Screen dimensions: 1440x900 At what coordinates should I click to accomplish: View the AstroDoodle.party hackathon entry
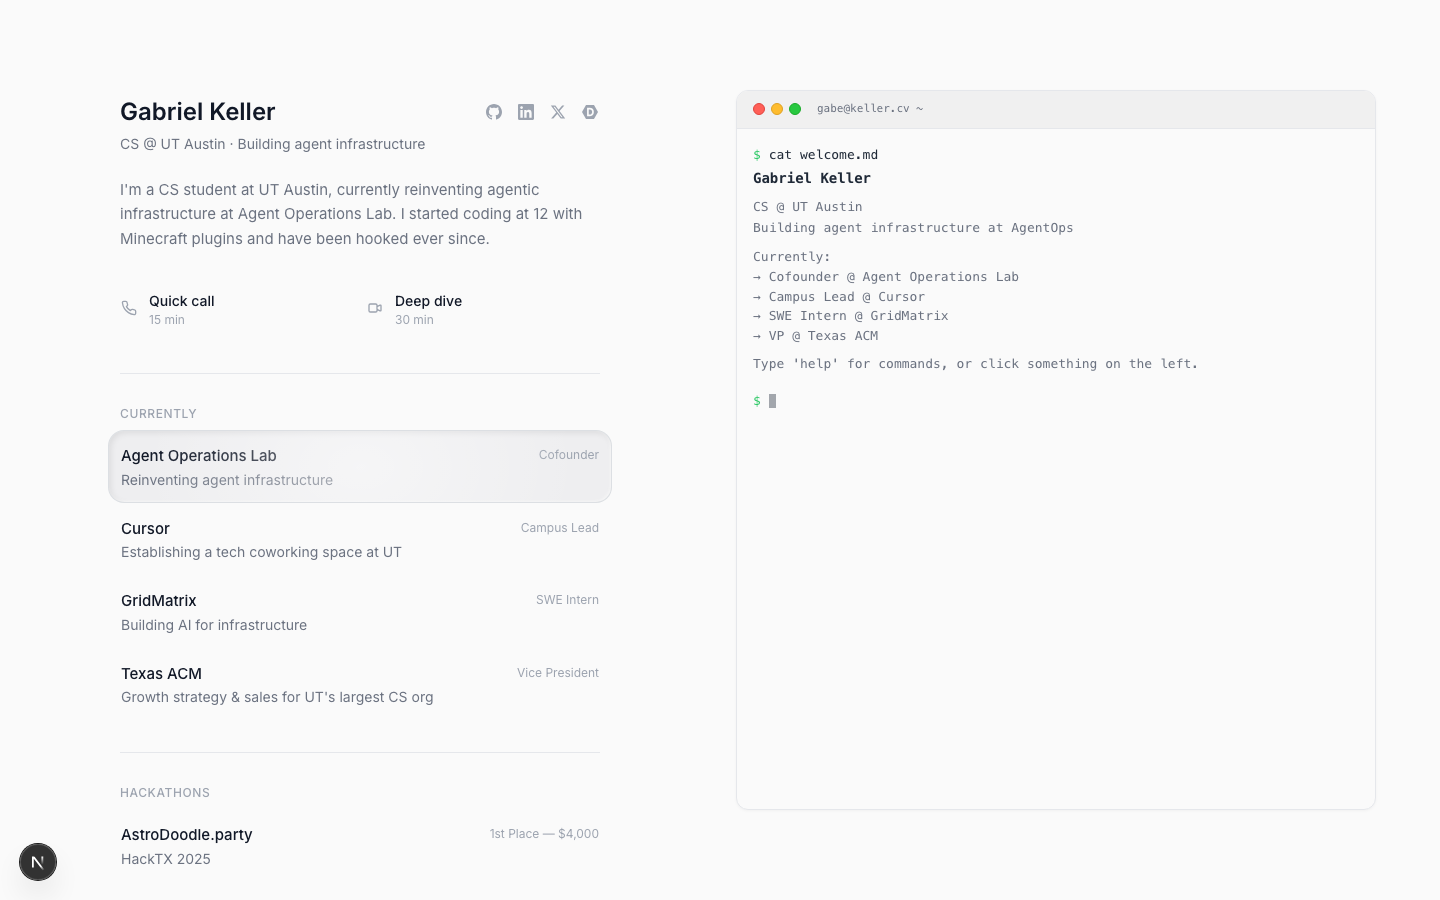click(360, 846)
